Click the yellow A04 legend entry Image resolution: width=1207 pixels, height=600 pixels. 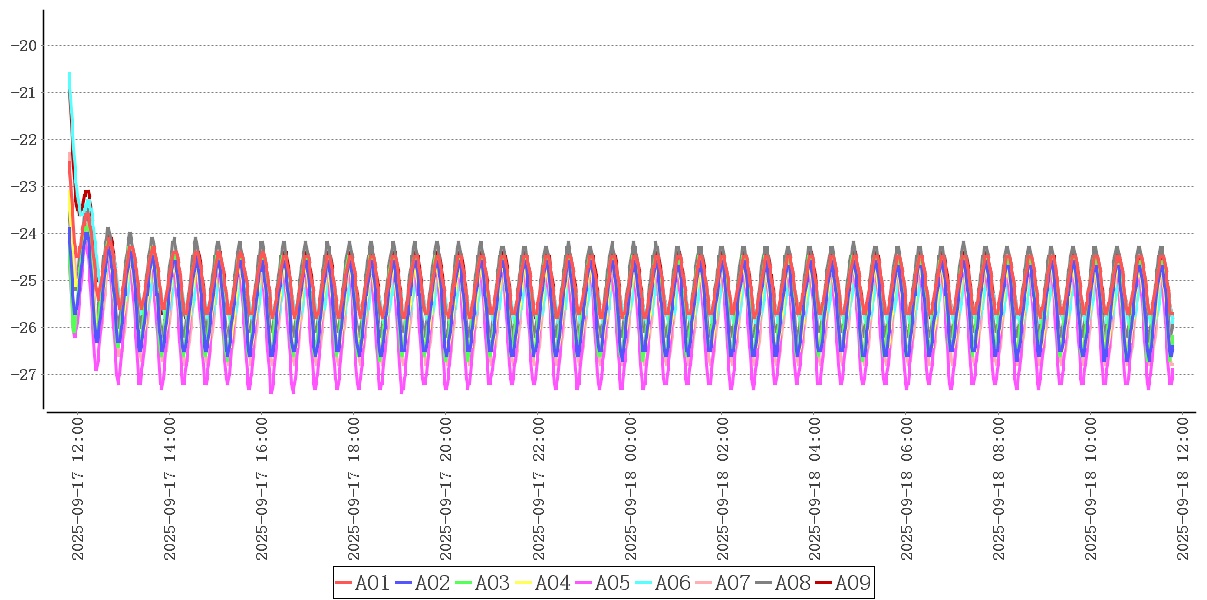pos(543,583)
